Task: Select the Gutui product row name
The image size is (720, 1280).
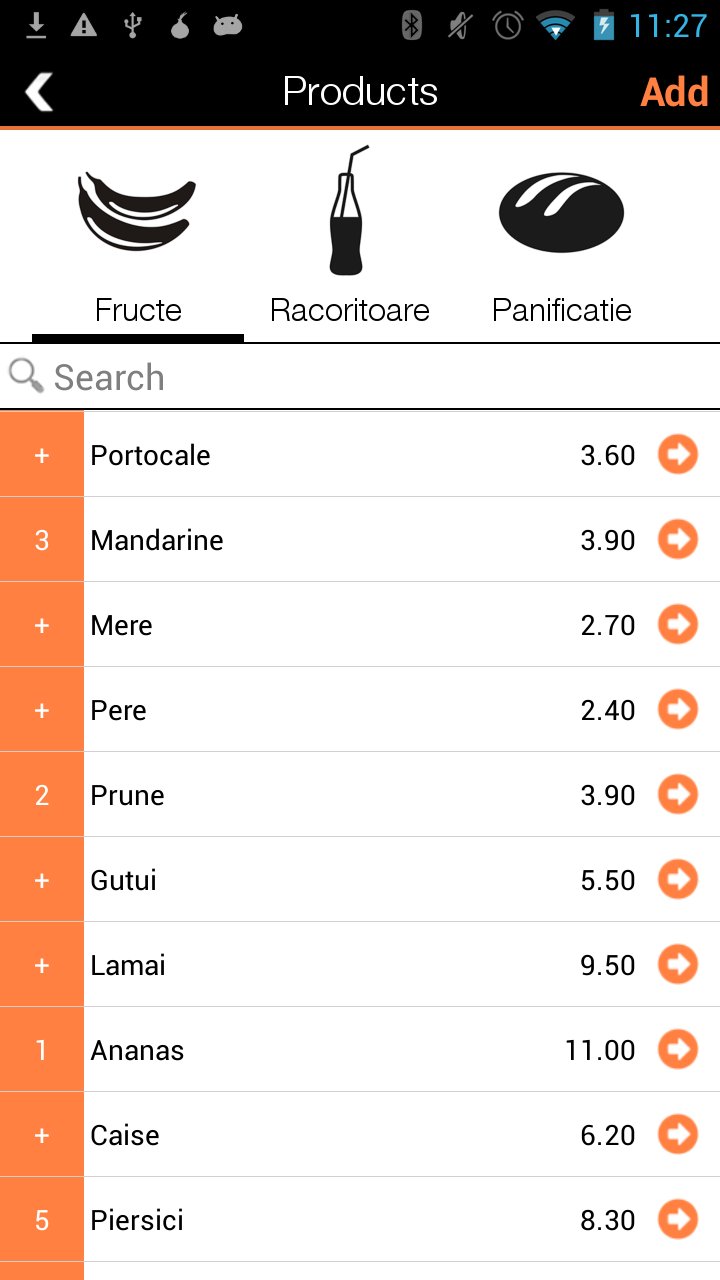Action: pyautogui.click(x=124, y=880)
